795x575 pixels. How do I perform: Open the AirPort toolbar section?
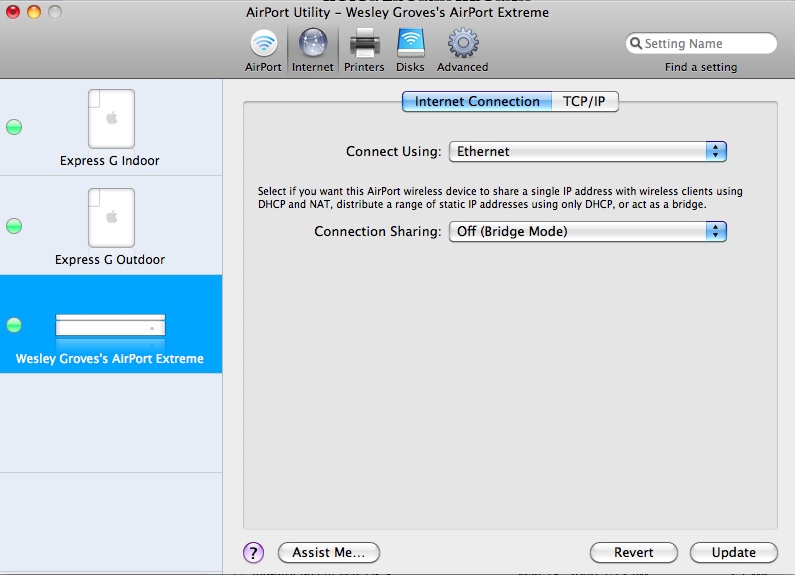point(264,50)
